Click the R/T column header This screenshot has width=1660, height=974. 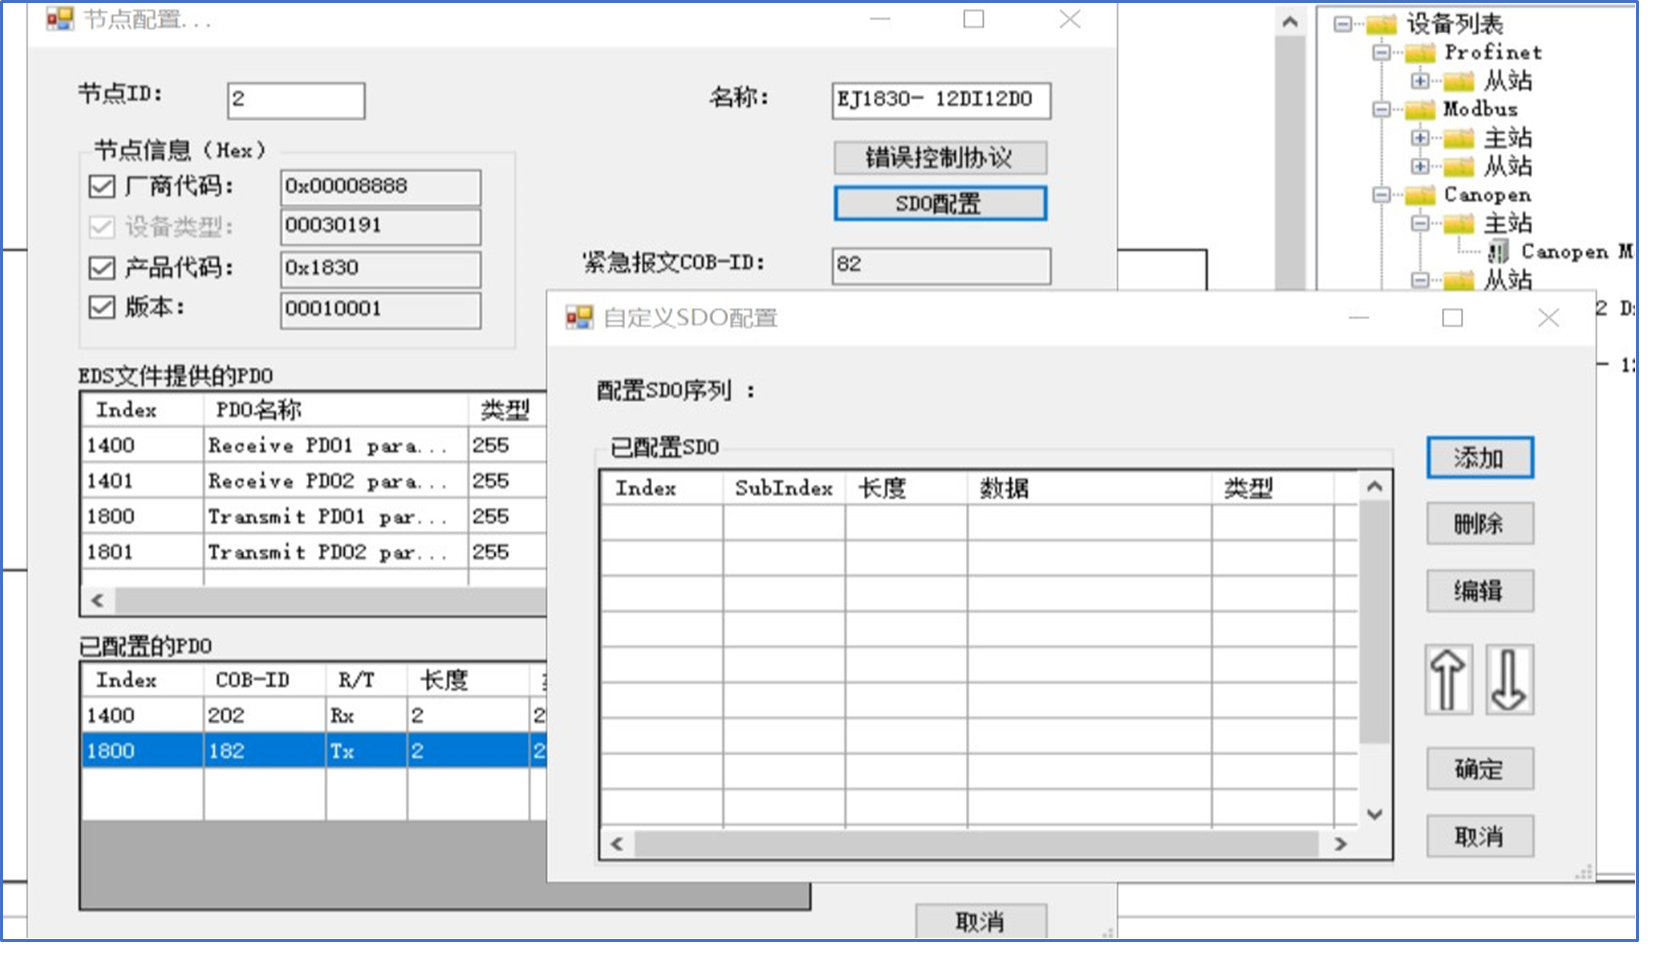[366, 680]
